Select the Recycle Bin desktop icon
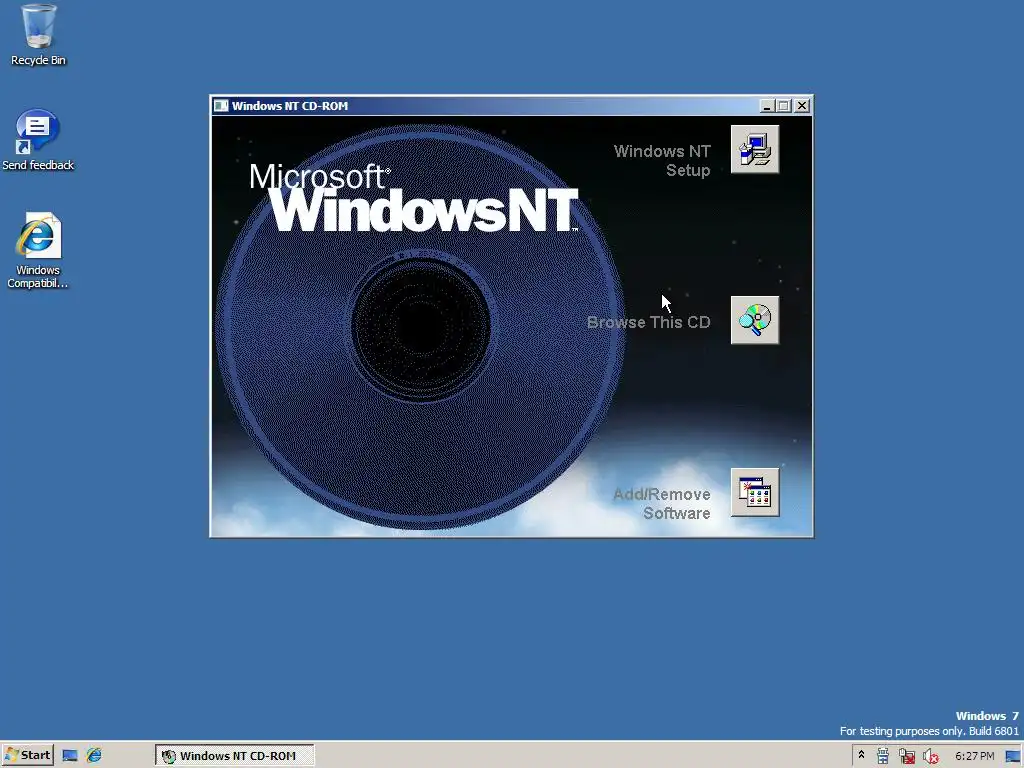This screenshot has height=768, width=1024. (39, 35)
